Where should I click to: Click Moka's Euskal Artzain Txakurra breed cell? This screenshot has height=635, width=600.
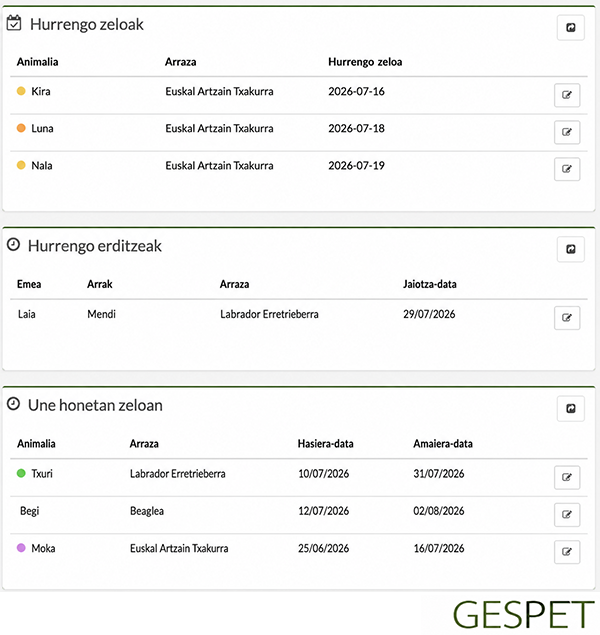[179, 548]
